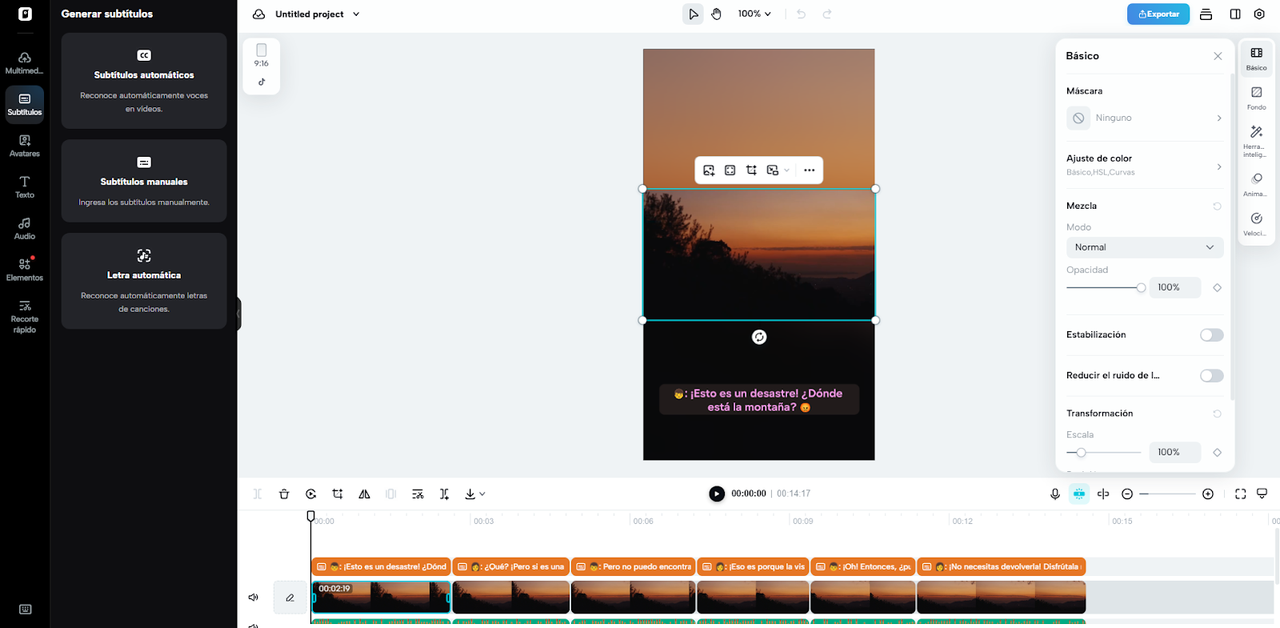This screenshot has width=1280, height=628.
Task: Click the microphone record voiceover icon
Action: 1055,494
